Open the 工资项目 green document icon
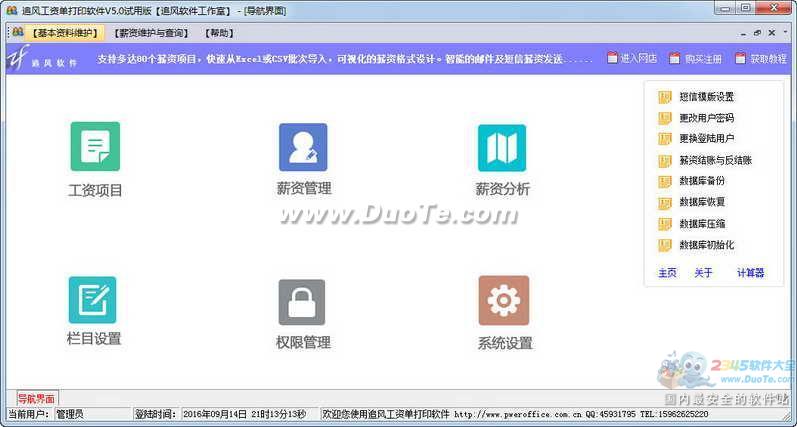 coord(95,146)
